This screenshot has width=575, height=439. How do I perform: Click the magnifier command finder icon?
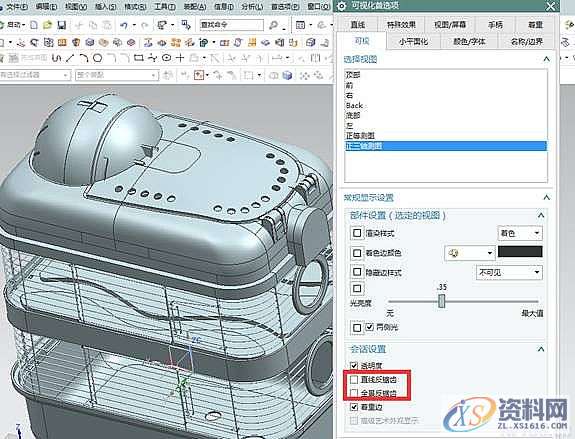pos(273,25)
